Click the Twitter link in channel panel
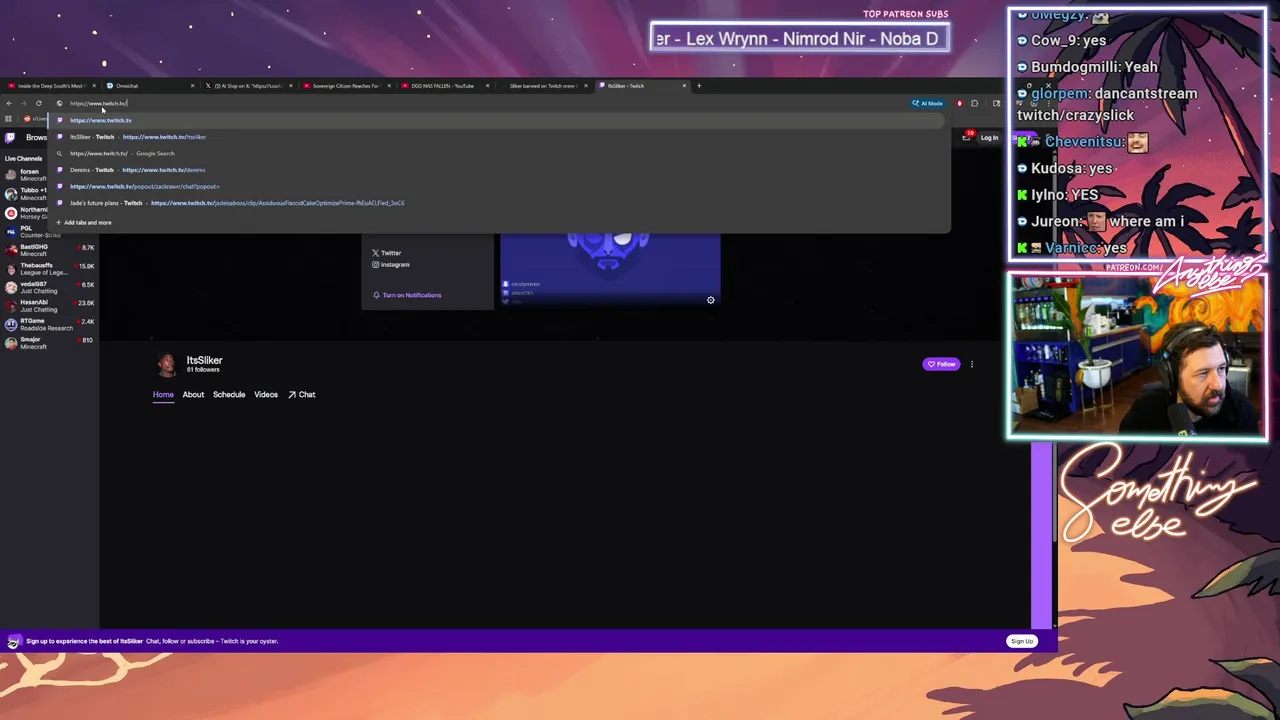The width and height of the screenshot is (1280, 720). 387,253
